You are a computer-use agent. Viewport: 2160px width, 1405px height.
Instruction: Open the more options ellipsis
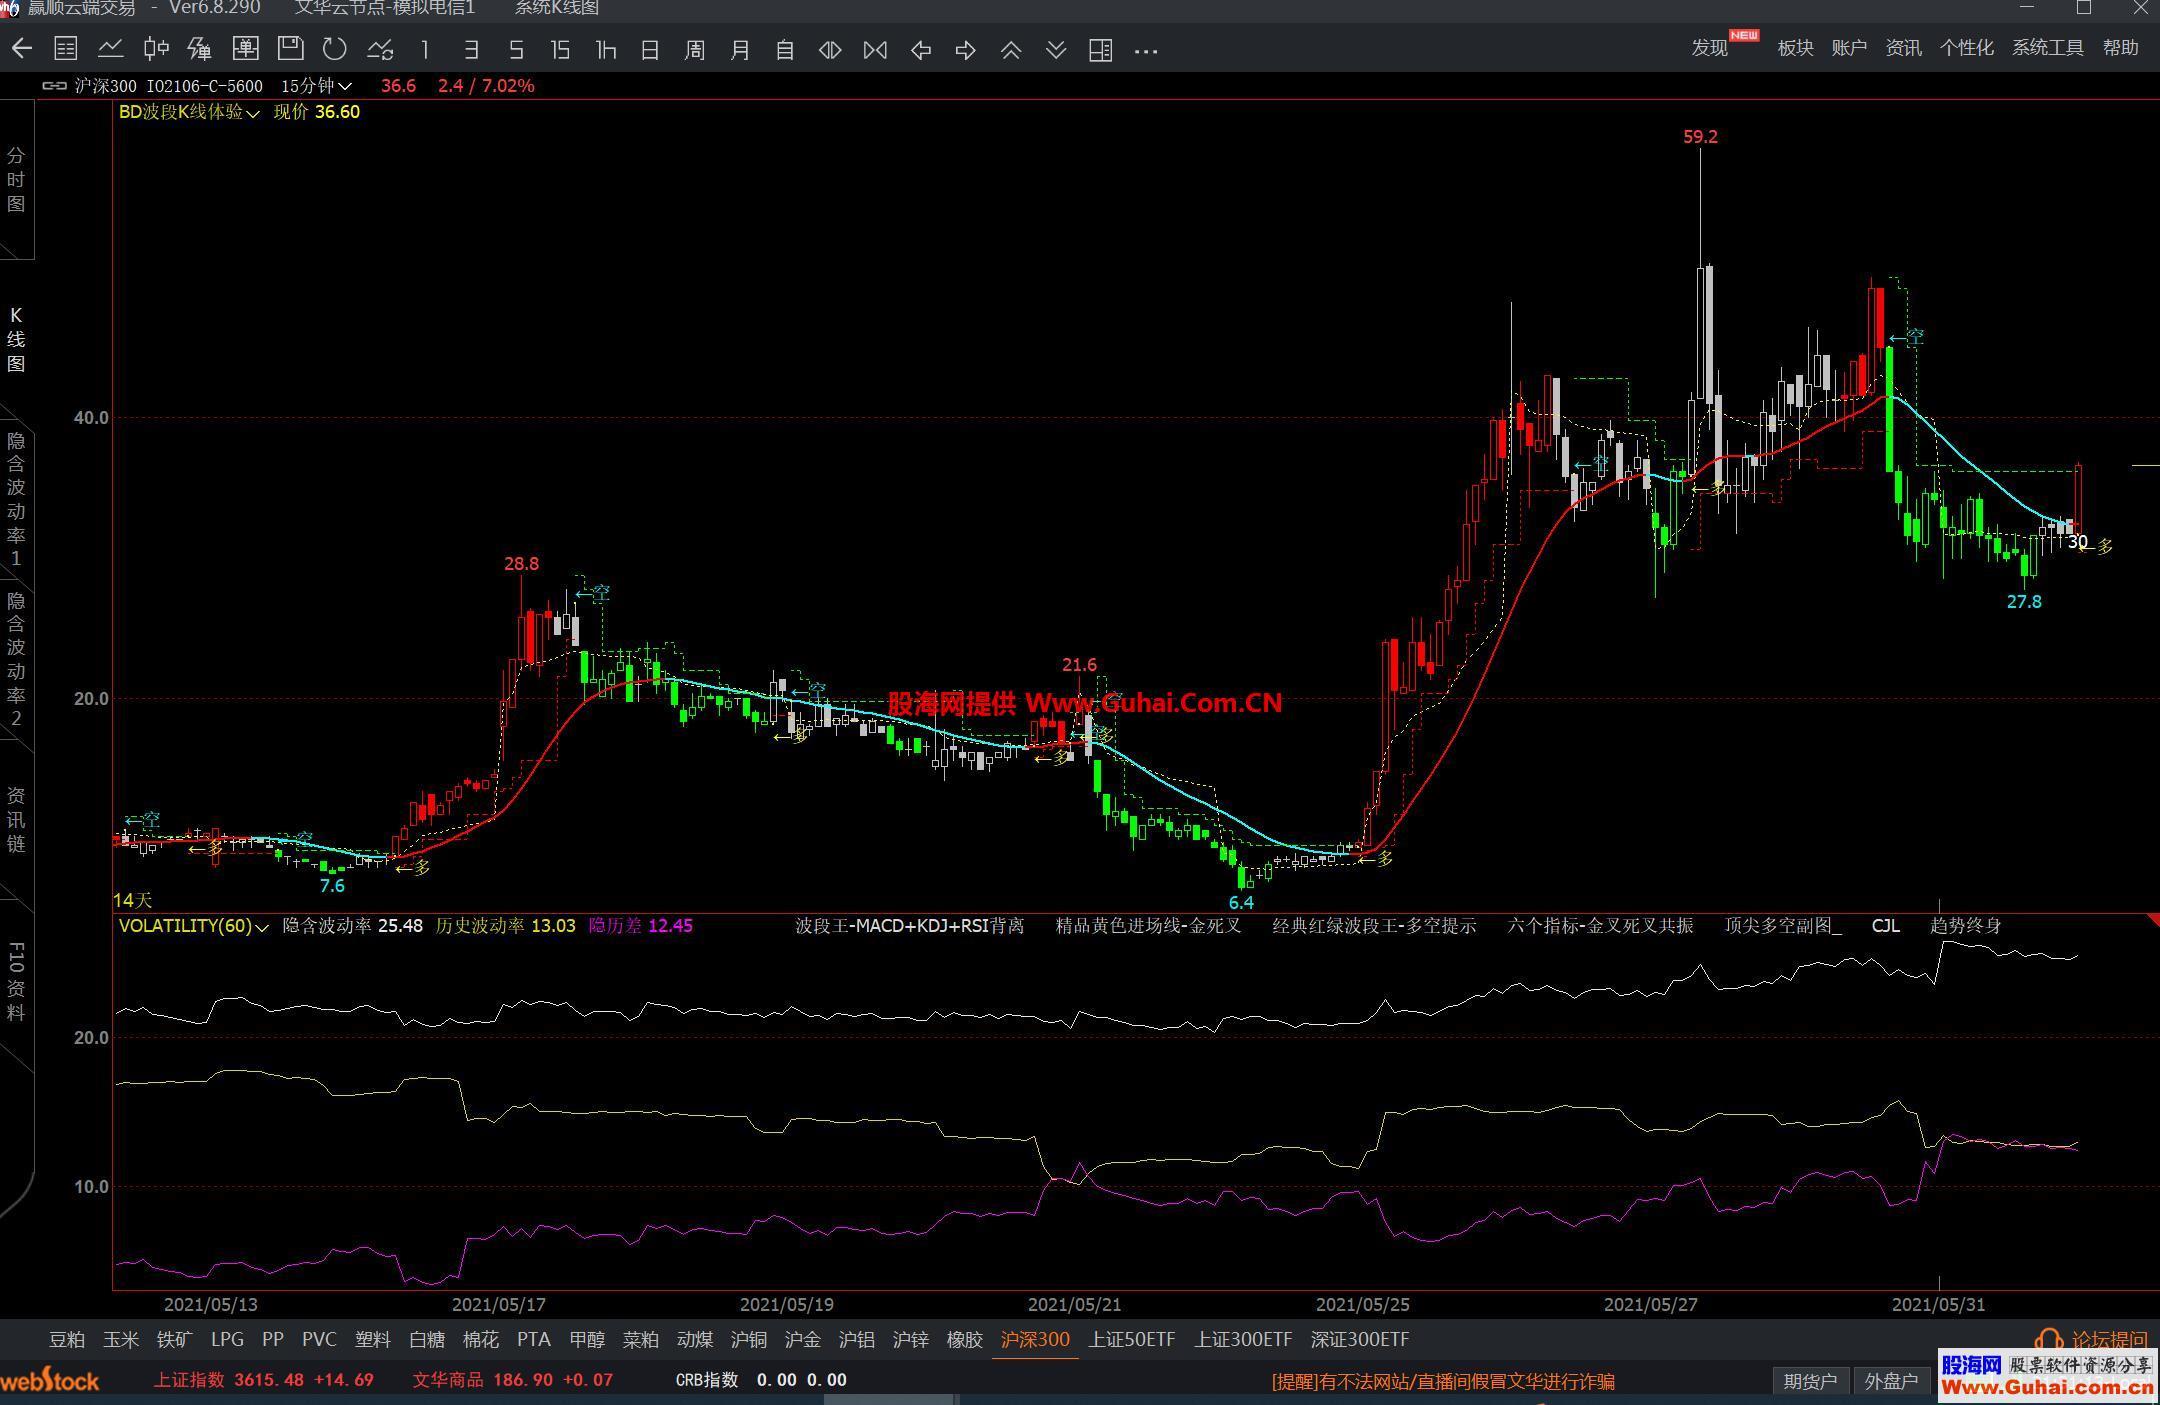(1146, 50)
